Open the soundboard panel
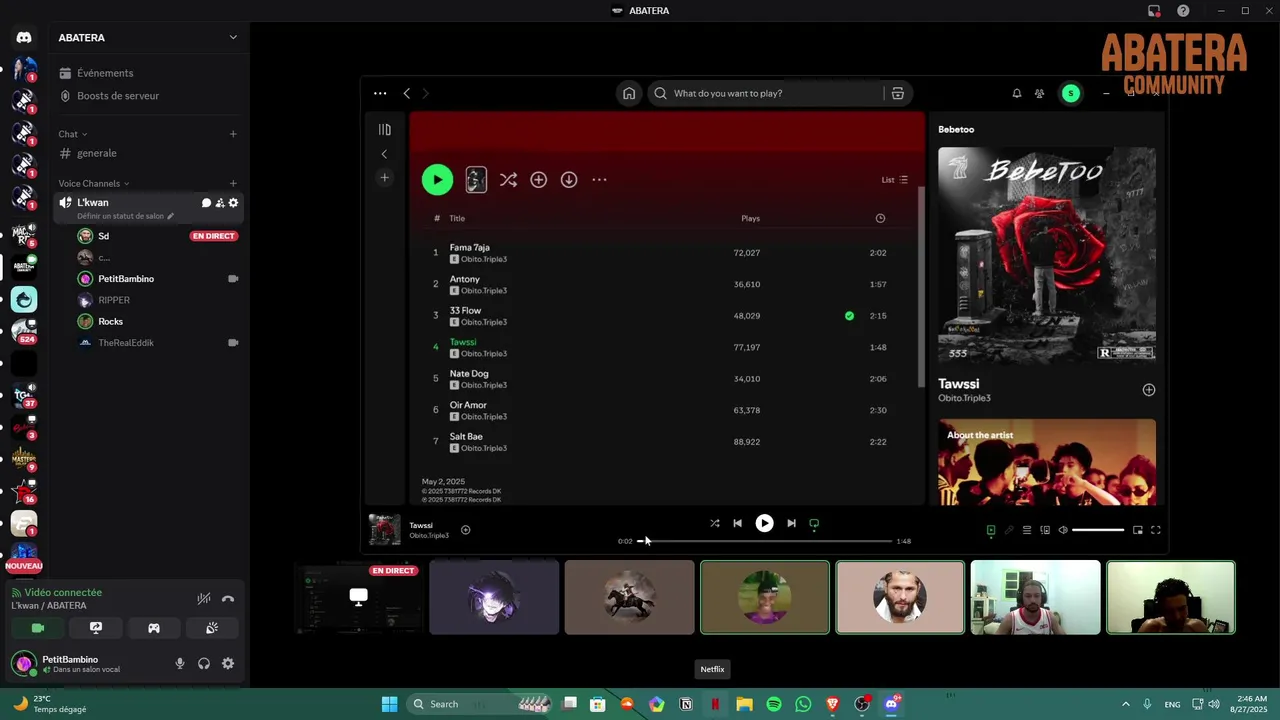The width and height of the screenshot is (1280, 720). [x=212, y=628]
